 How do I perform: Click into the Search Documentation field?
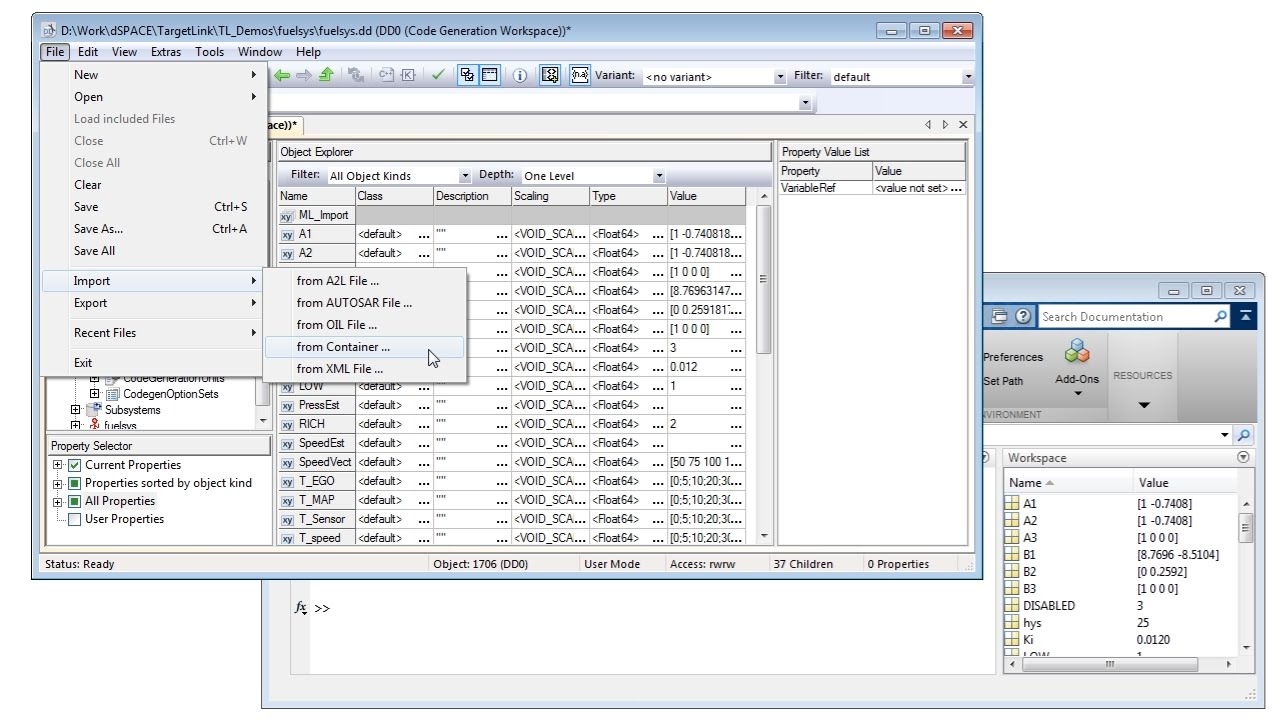[x=1125, y=317]
